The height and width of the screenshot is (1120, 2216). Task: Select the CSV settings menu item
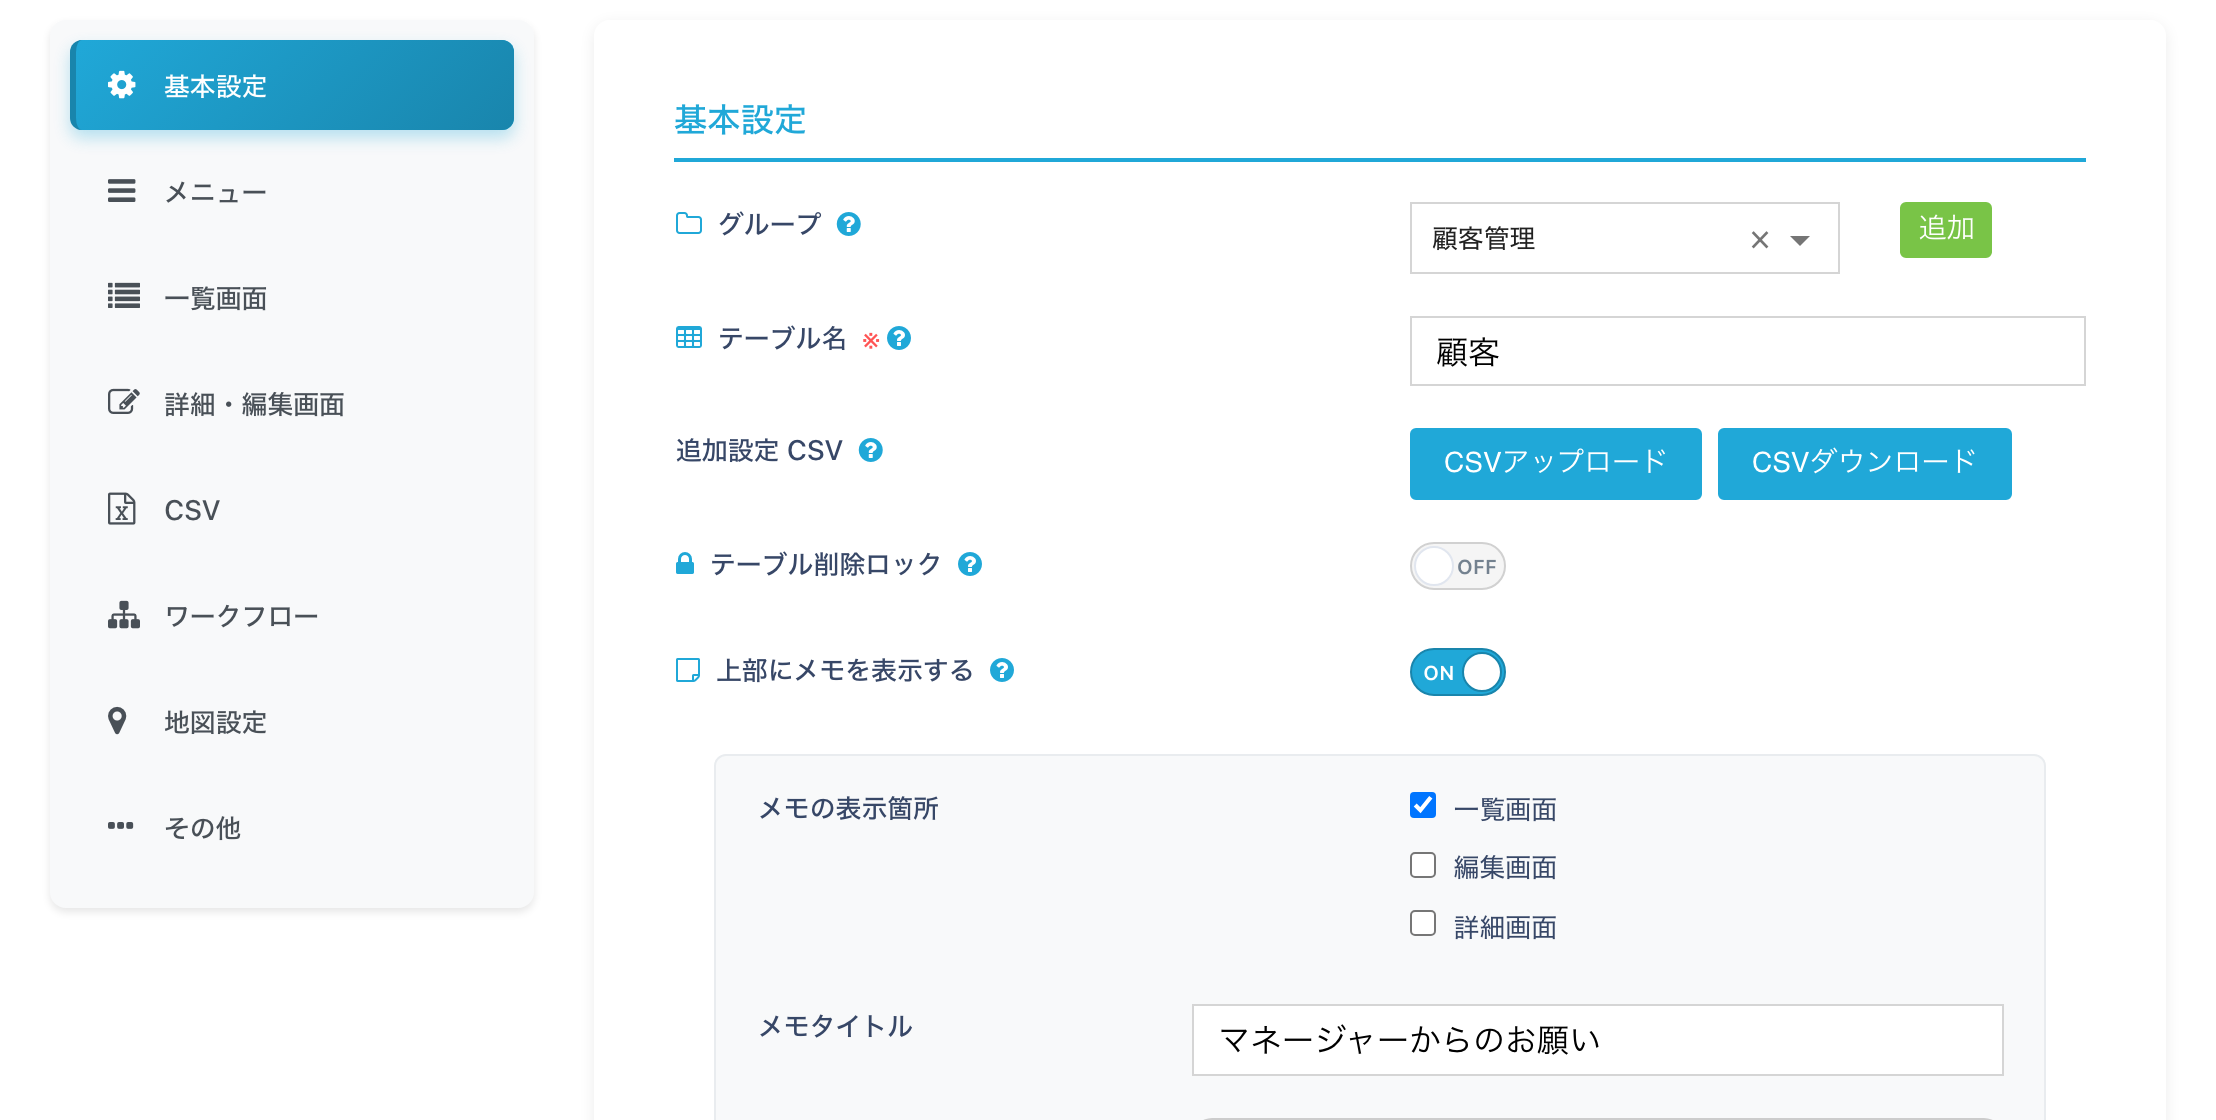pyautogui.click(x=292, y=509)
